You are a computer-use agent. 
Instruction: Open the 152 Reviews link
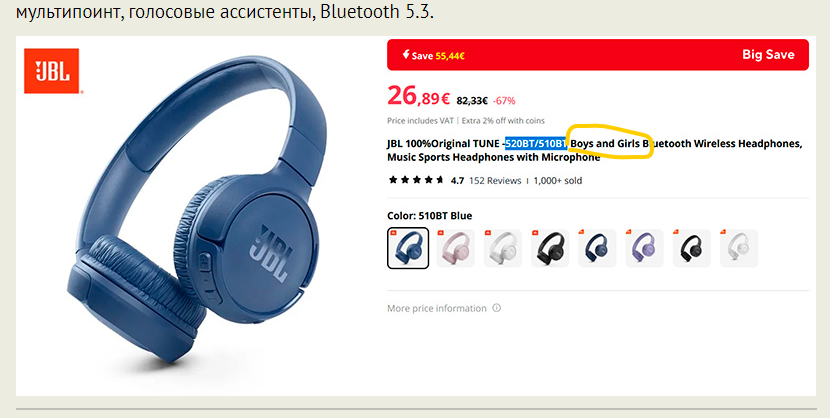(495, 180)
